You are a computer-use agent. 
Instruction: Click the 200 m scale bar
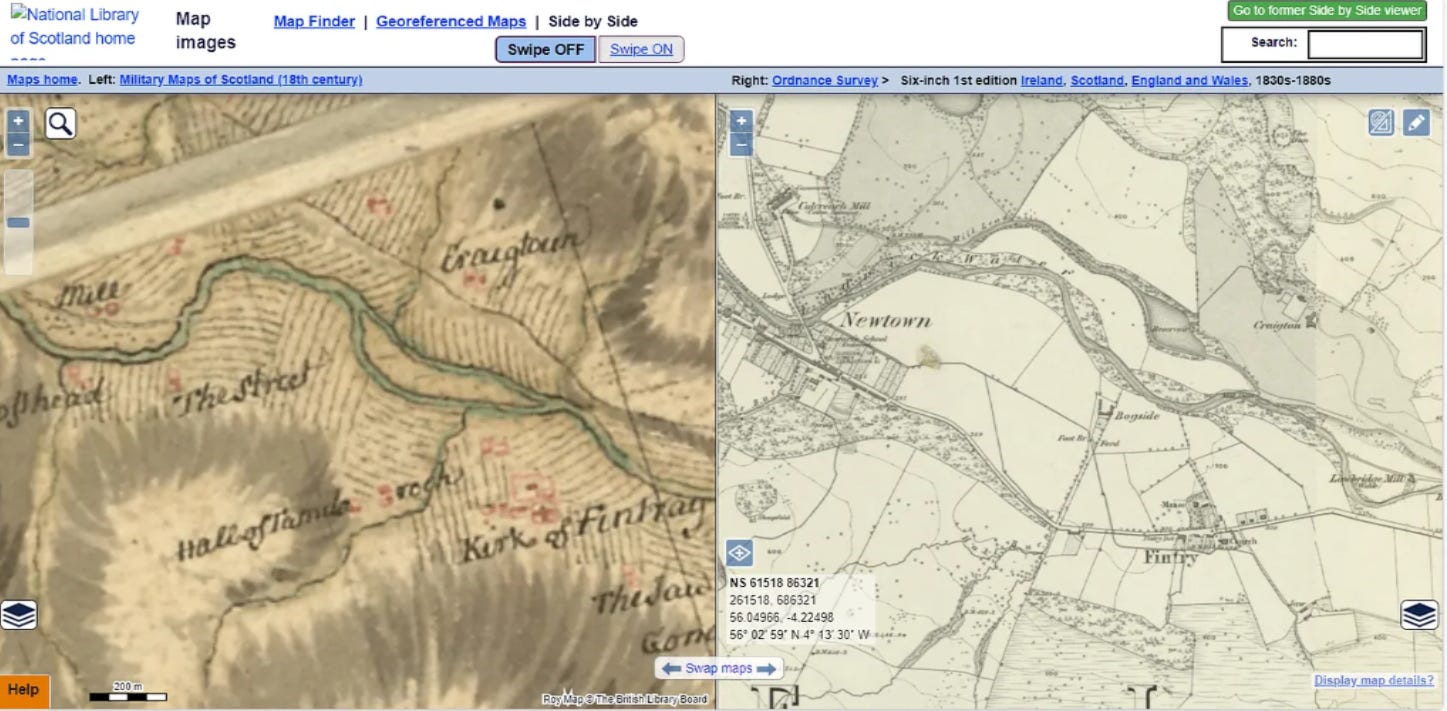tap(128, 692)
